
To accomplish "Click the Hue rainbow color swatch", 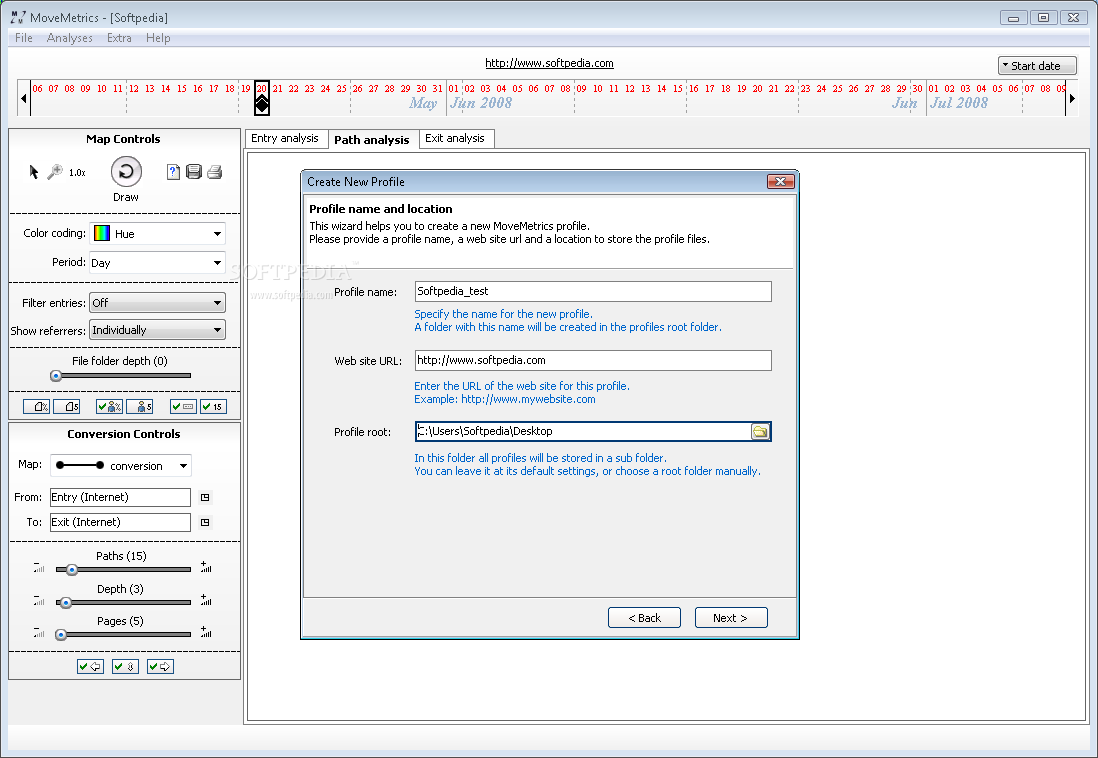I will pyautogui.click(x=102, y=233).
